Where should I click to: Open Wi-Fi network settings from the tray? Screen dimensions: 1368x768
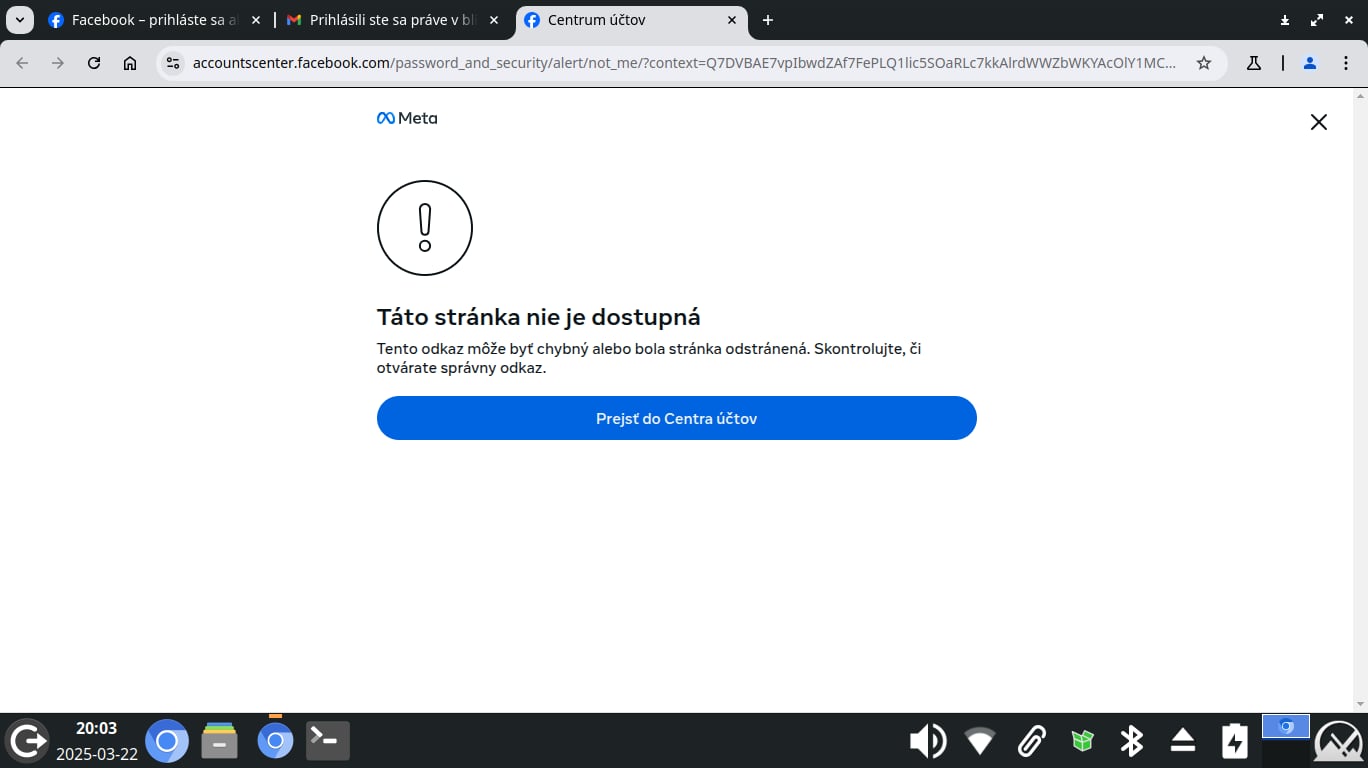(x=979, y=740)
